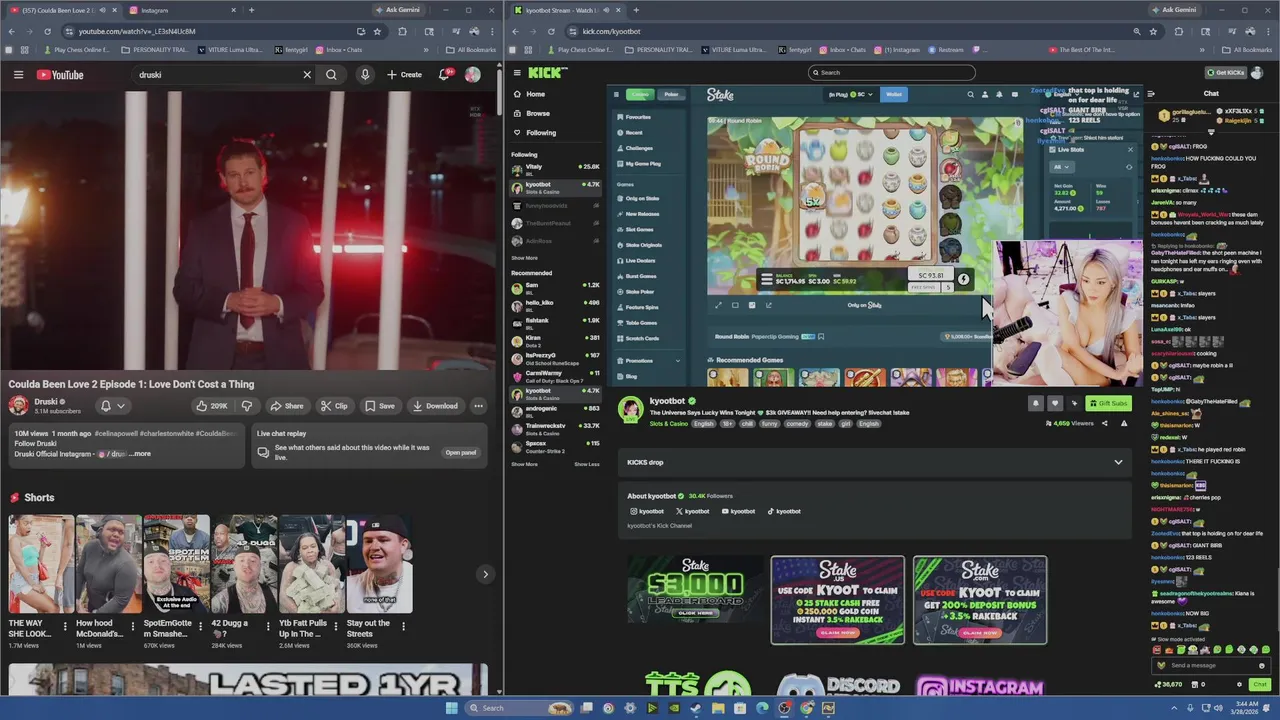This screenshot has width=1280, height=720.
Task: Click Ask Gemini in the left Chrome window
Action: pos(399,10)
